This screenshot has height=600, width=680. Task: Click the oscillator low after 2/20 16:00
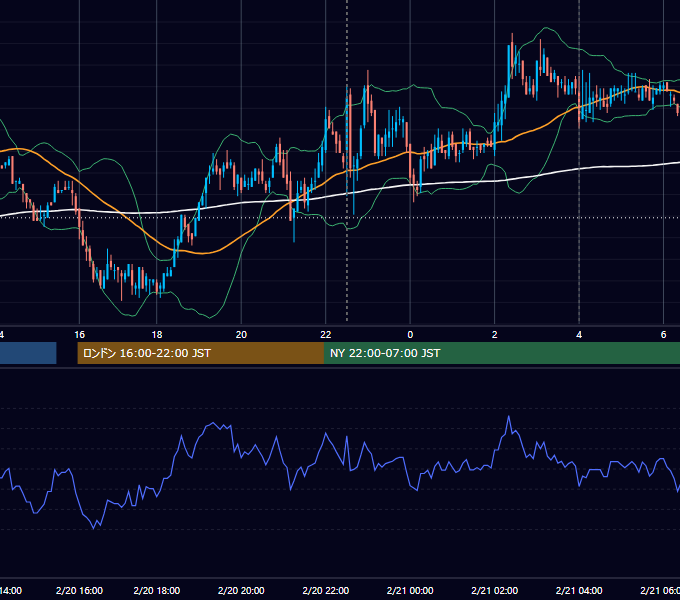click(x=94, y=528)
